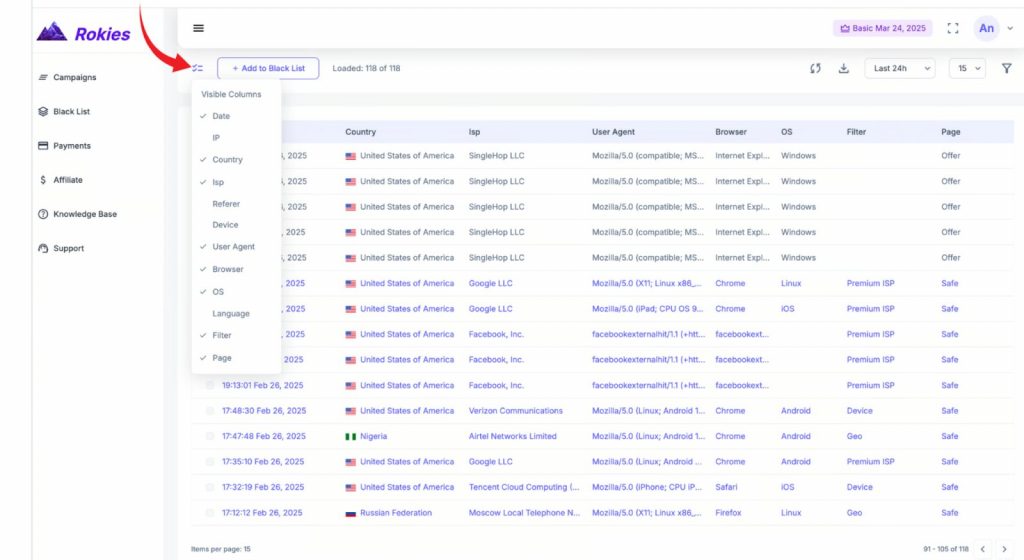Click the Rokies logo
The width and height of the screenshot is (1024, 560).
84,33
